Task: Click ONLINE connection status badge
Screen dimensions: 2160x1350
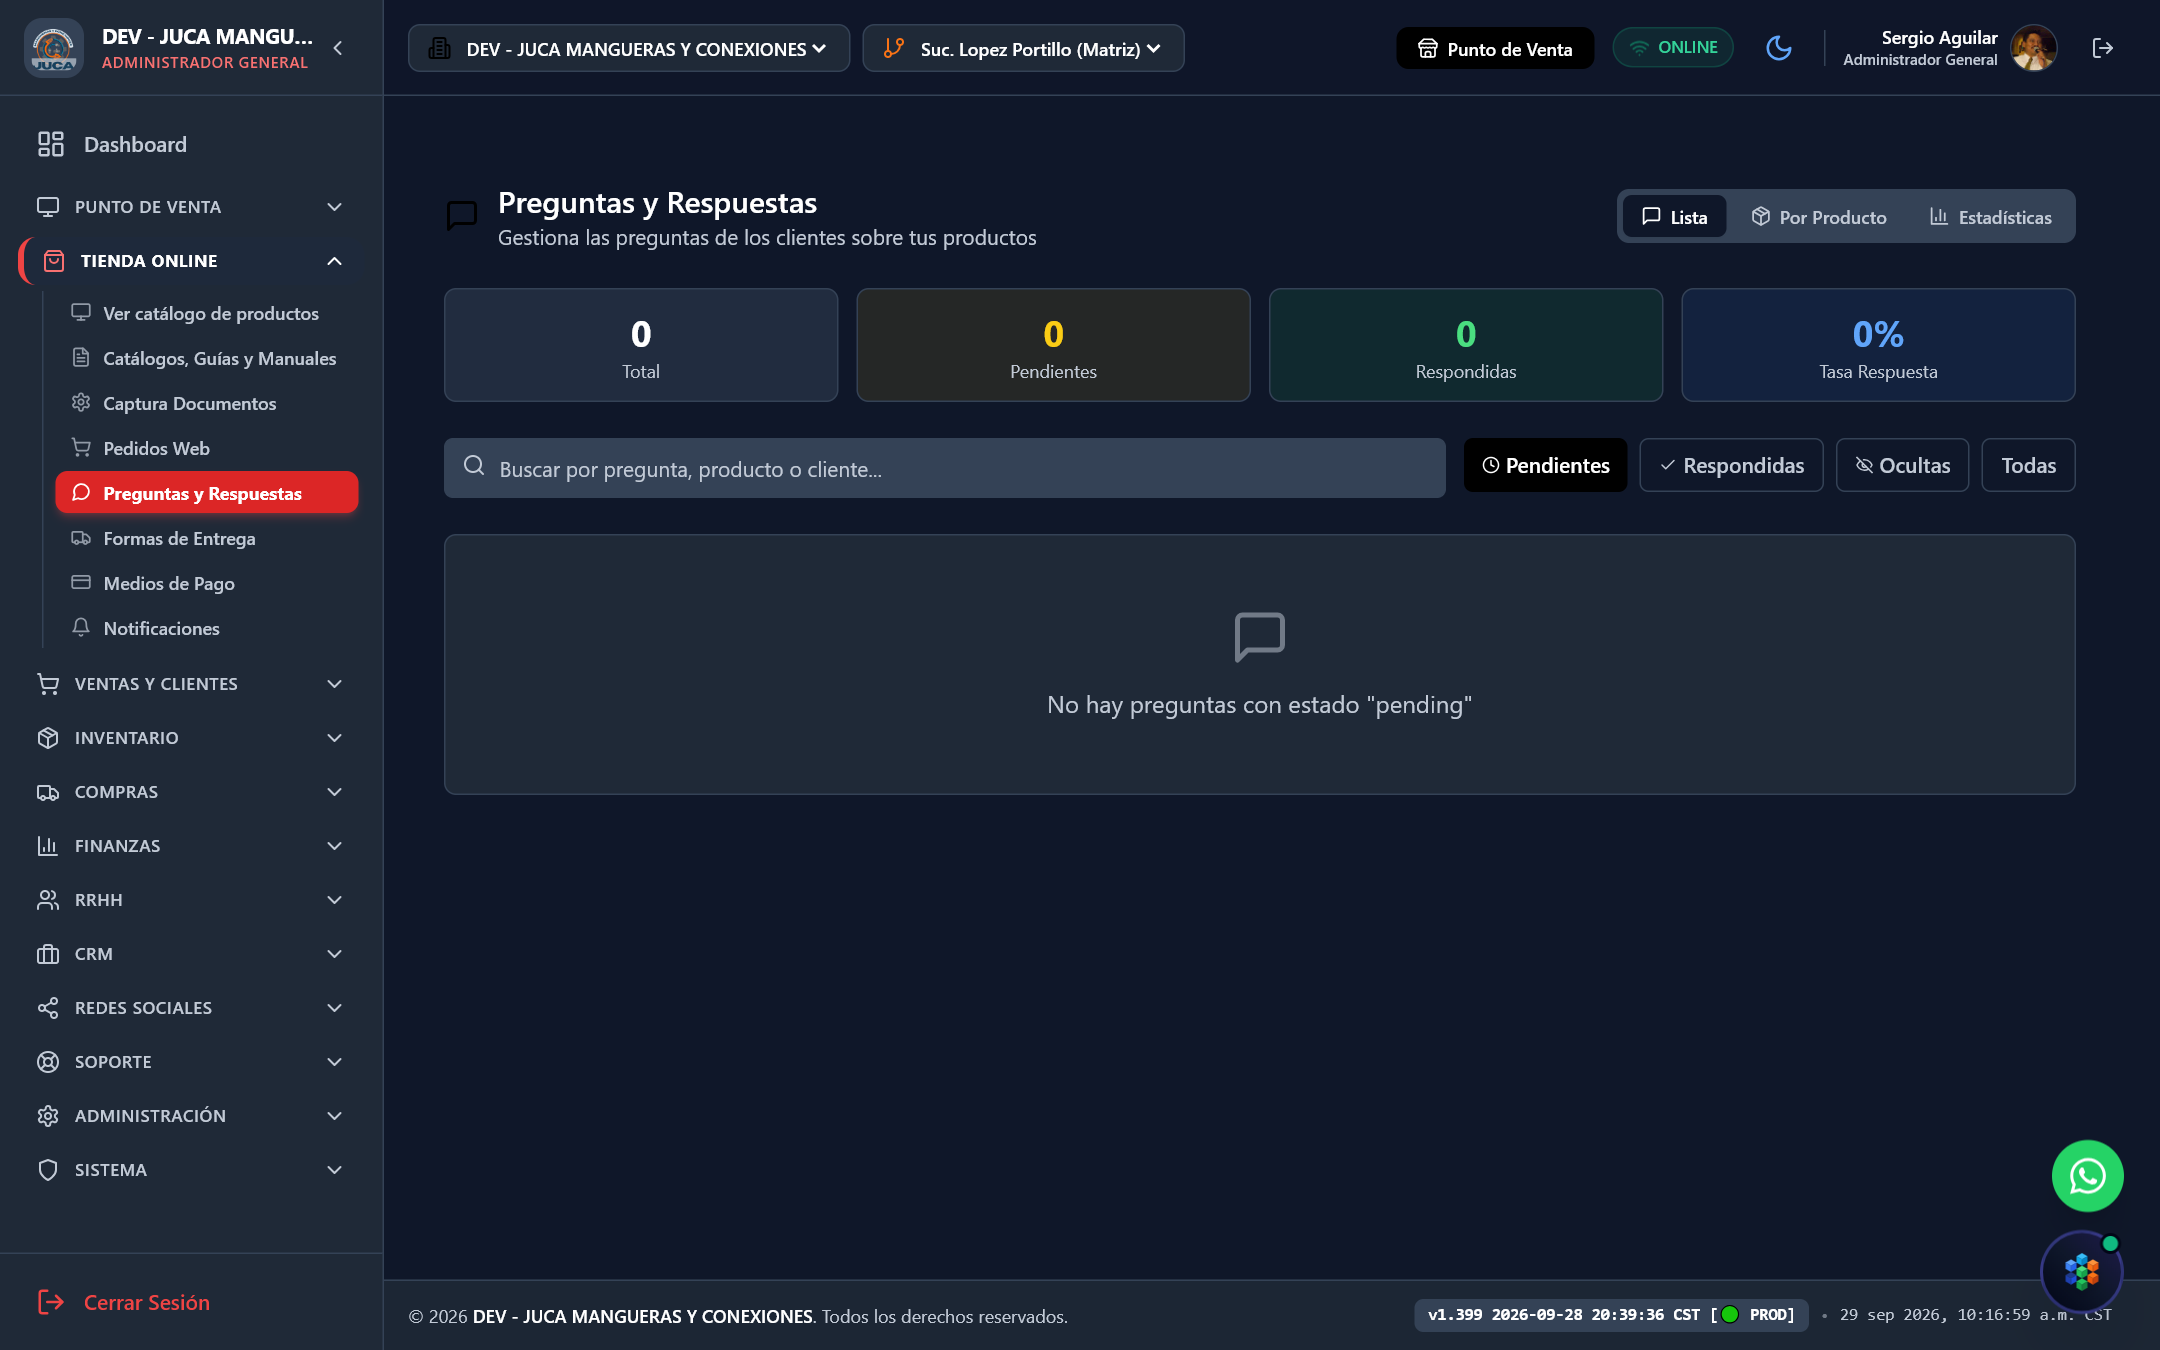Action: click(x=1673, y=48)
